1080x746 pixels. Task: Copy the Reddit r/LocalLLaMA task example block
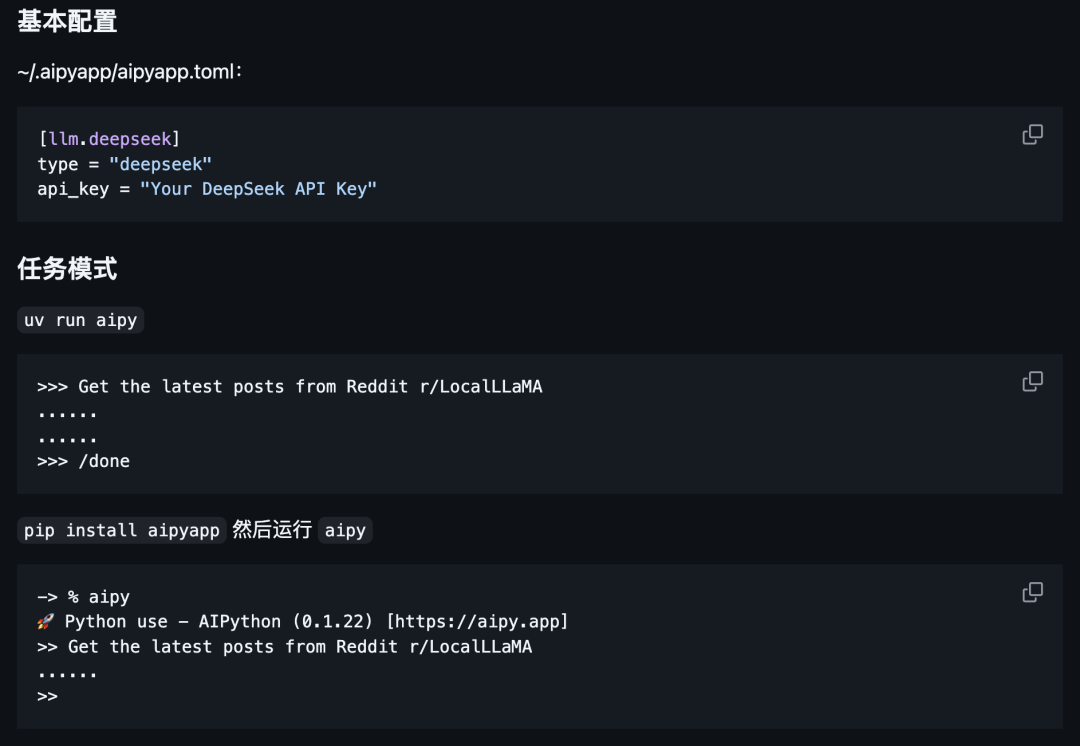point(1032,382)
